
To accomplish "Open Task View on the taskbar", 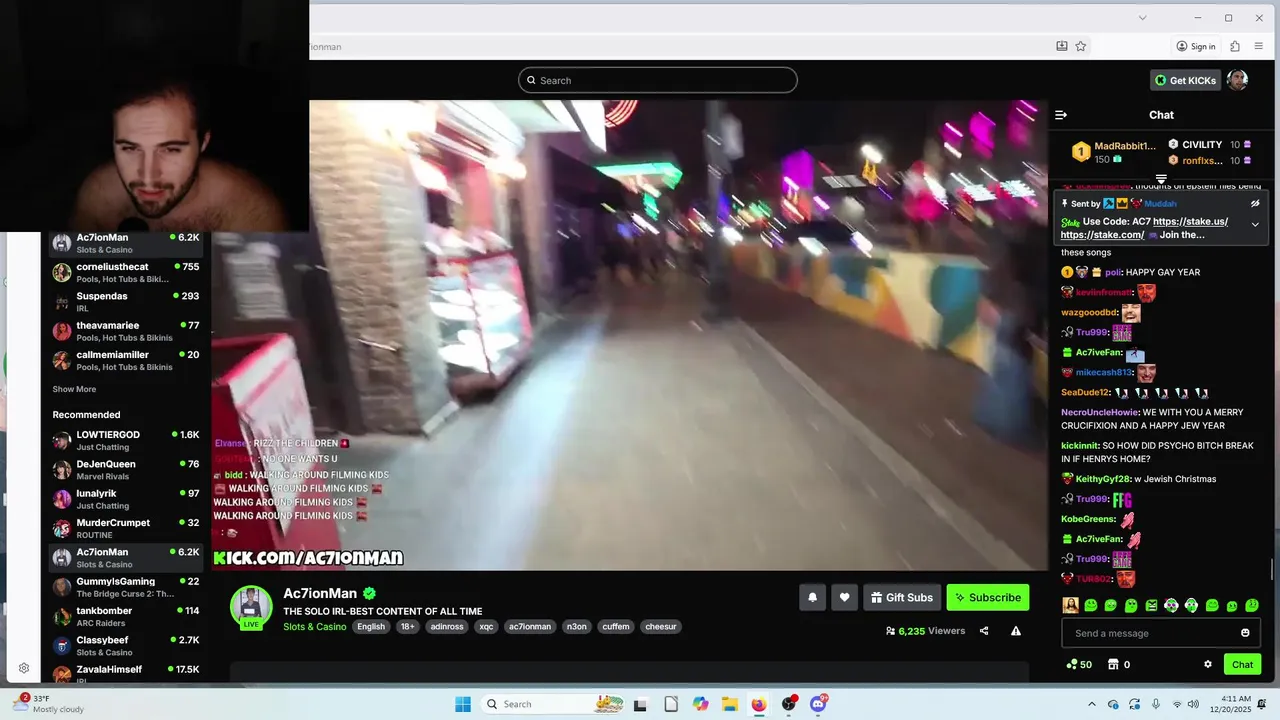I will coord(640,704).
